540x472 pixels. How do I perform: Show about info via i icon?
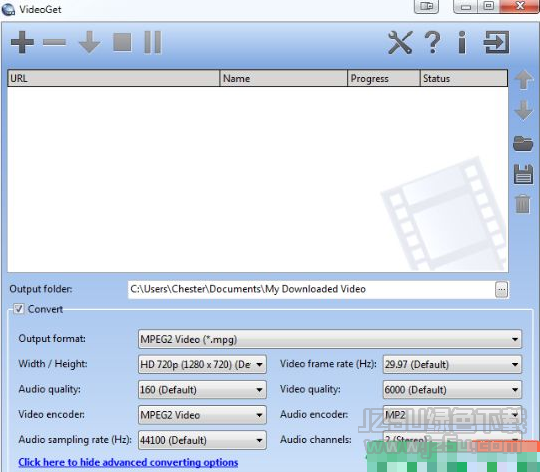pyautogui.click(x=462, y=42)
